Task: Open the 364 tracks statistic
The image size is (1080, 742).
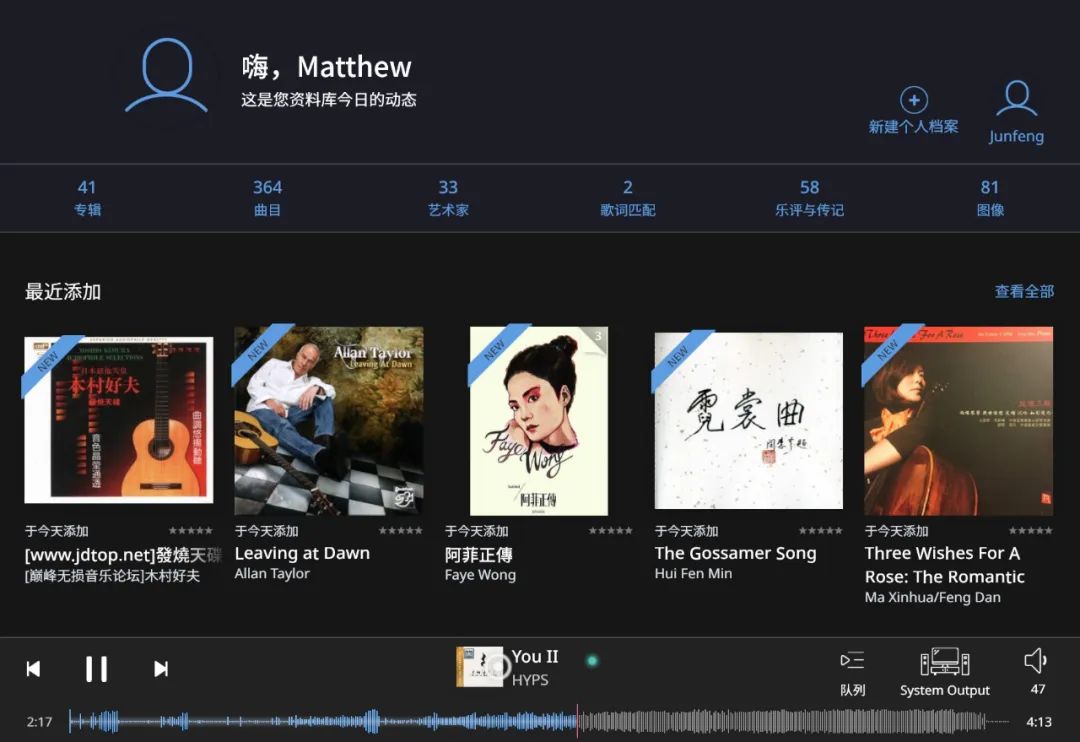Action: (267, 197)
